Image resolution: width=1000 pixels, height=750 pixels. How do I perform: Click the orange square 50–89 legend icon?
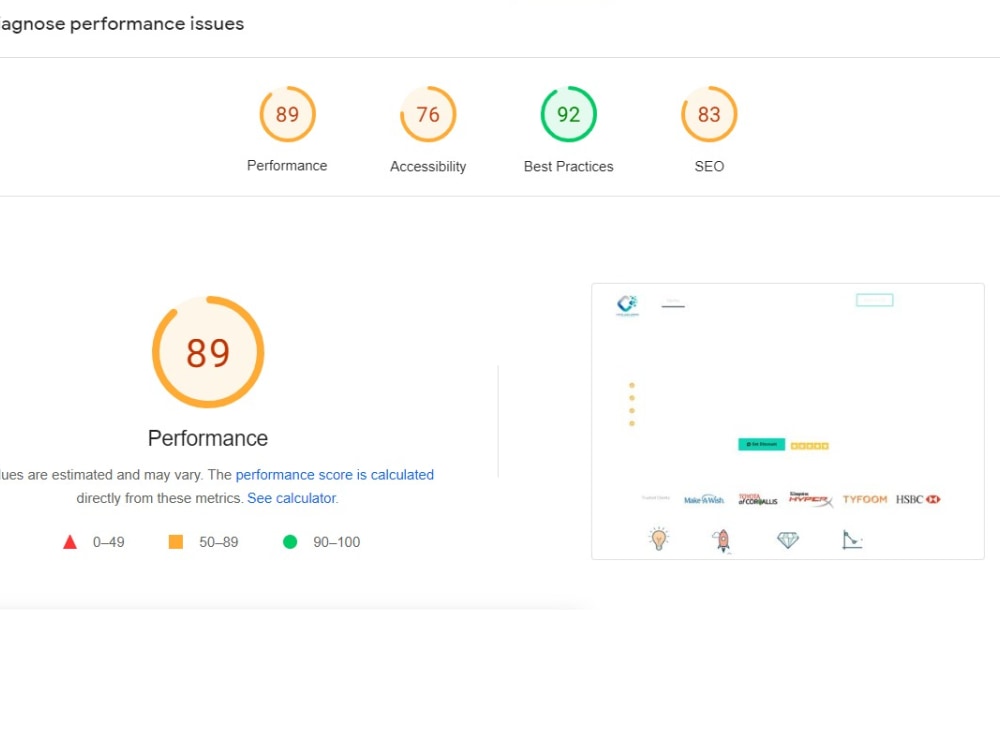(x=175, y=542)
